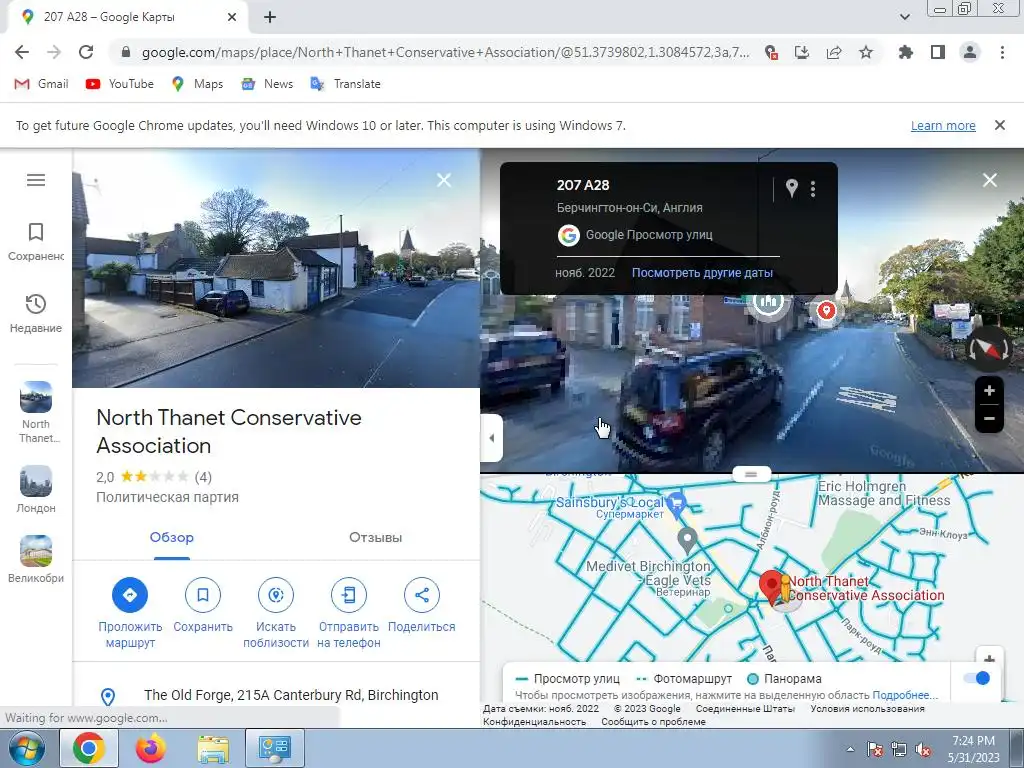Click the share page icon in address bar
1024x768 pixels.
point(834,52)
